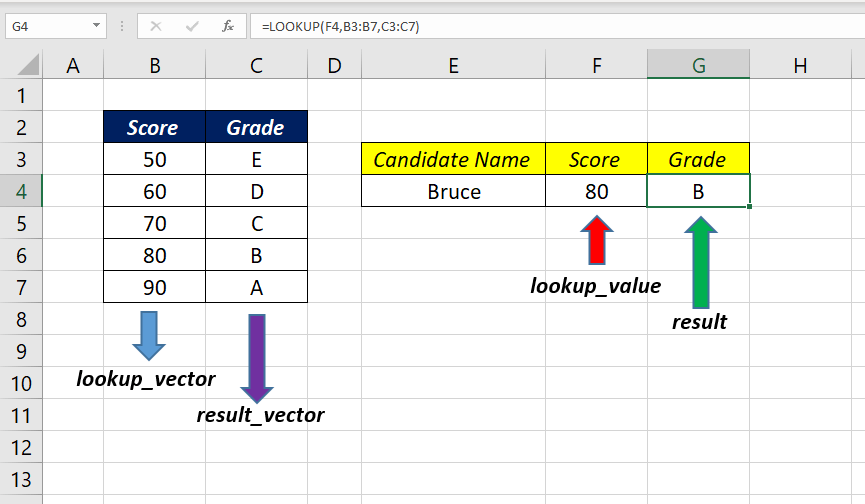Screen dimensions: 865x504
Task: Select row 7 header
Action: tap(21, 287)
